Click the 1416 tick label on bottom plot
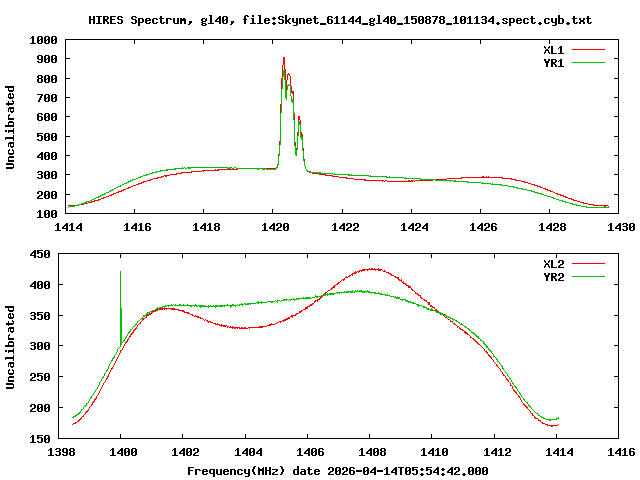The height and width of the screenshot is (480, 640). click(621, 452)
